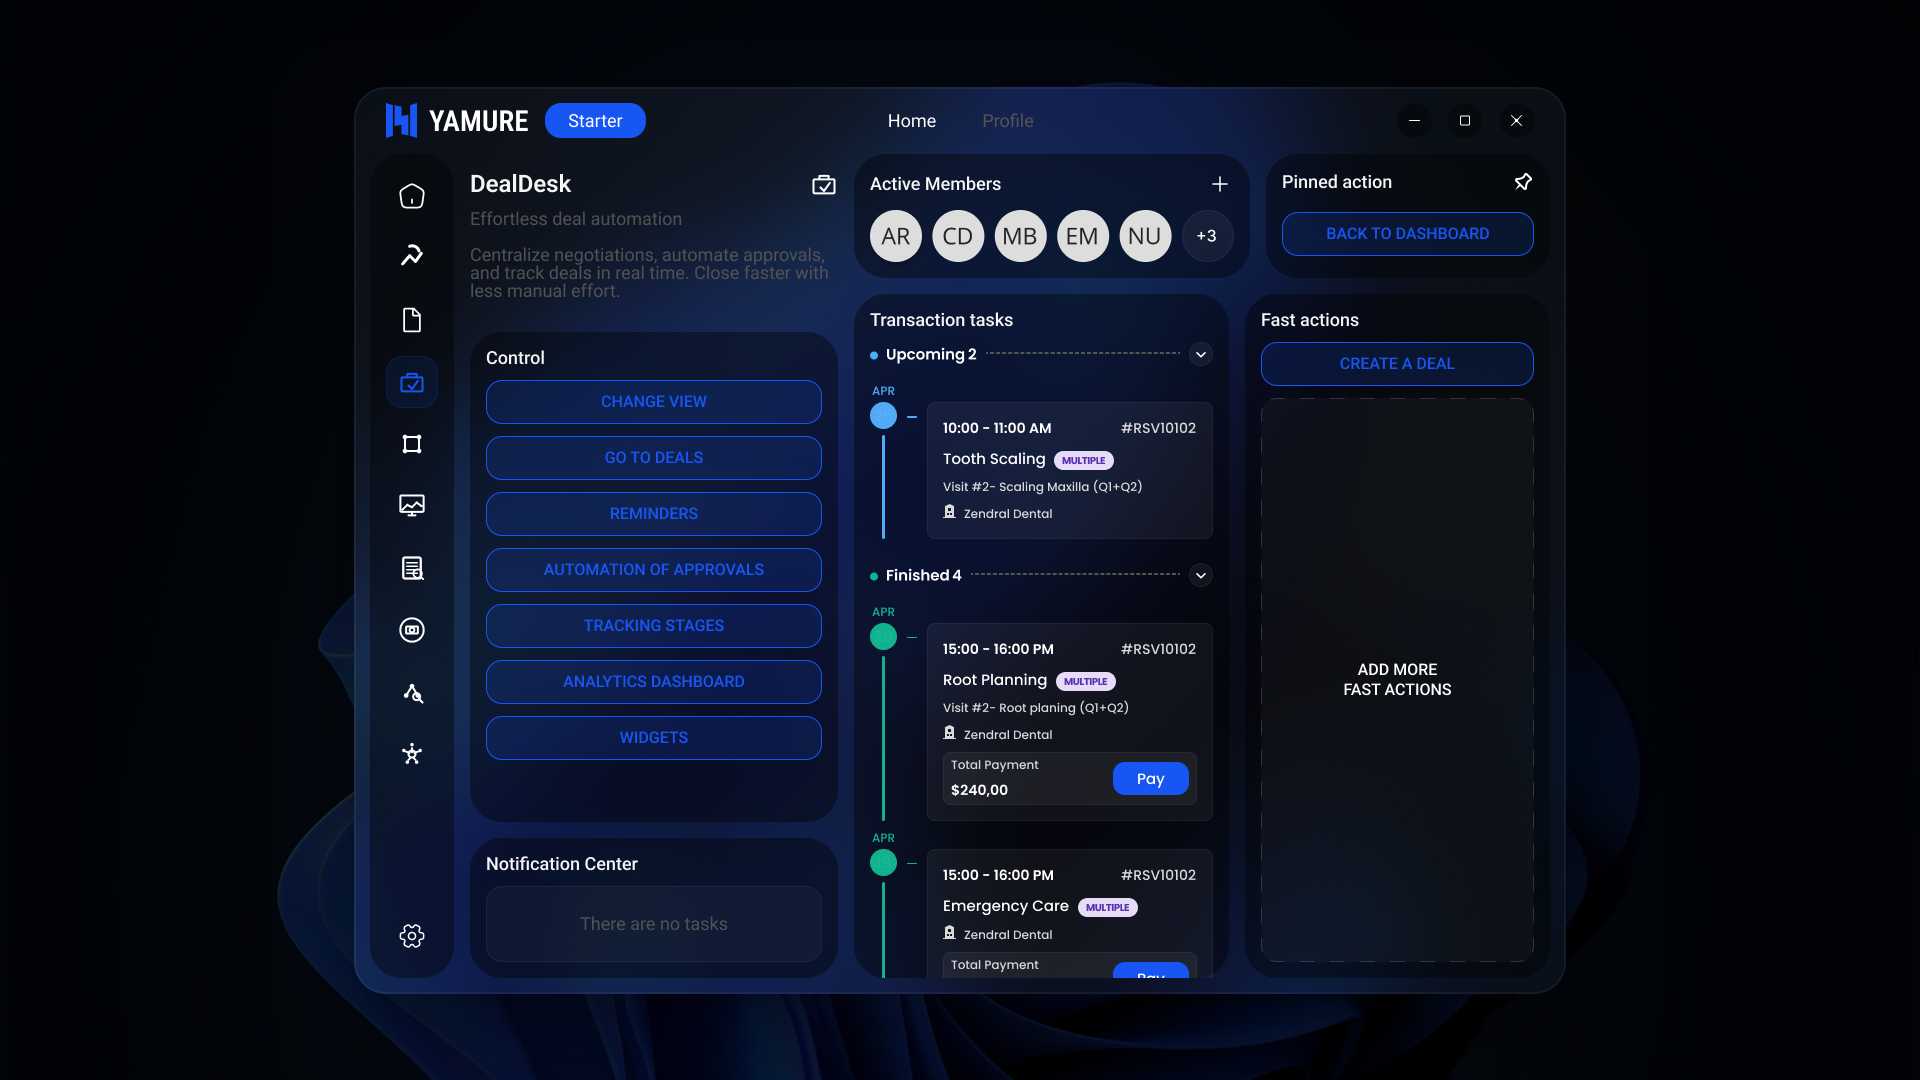Select the figure icon at sidebar bottom

[x=411, y=754]
